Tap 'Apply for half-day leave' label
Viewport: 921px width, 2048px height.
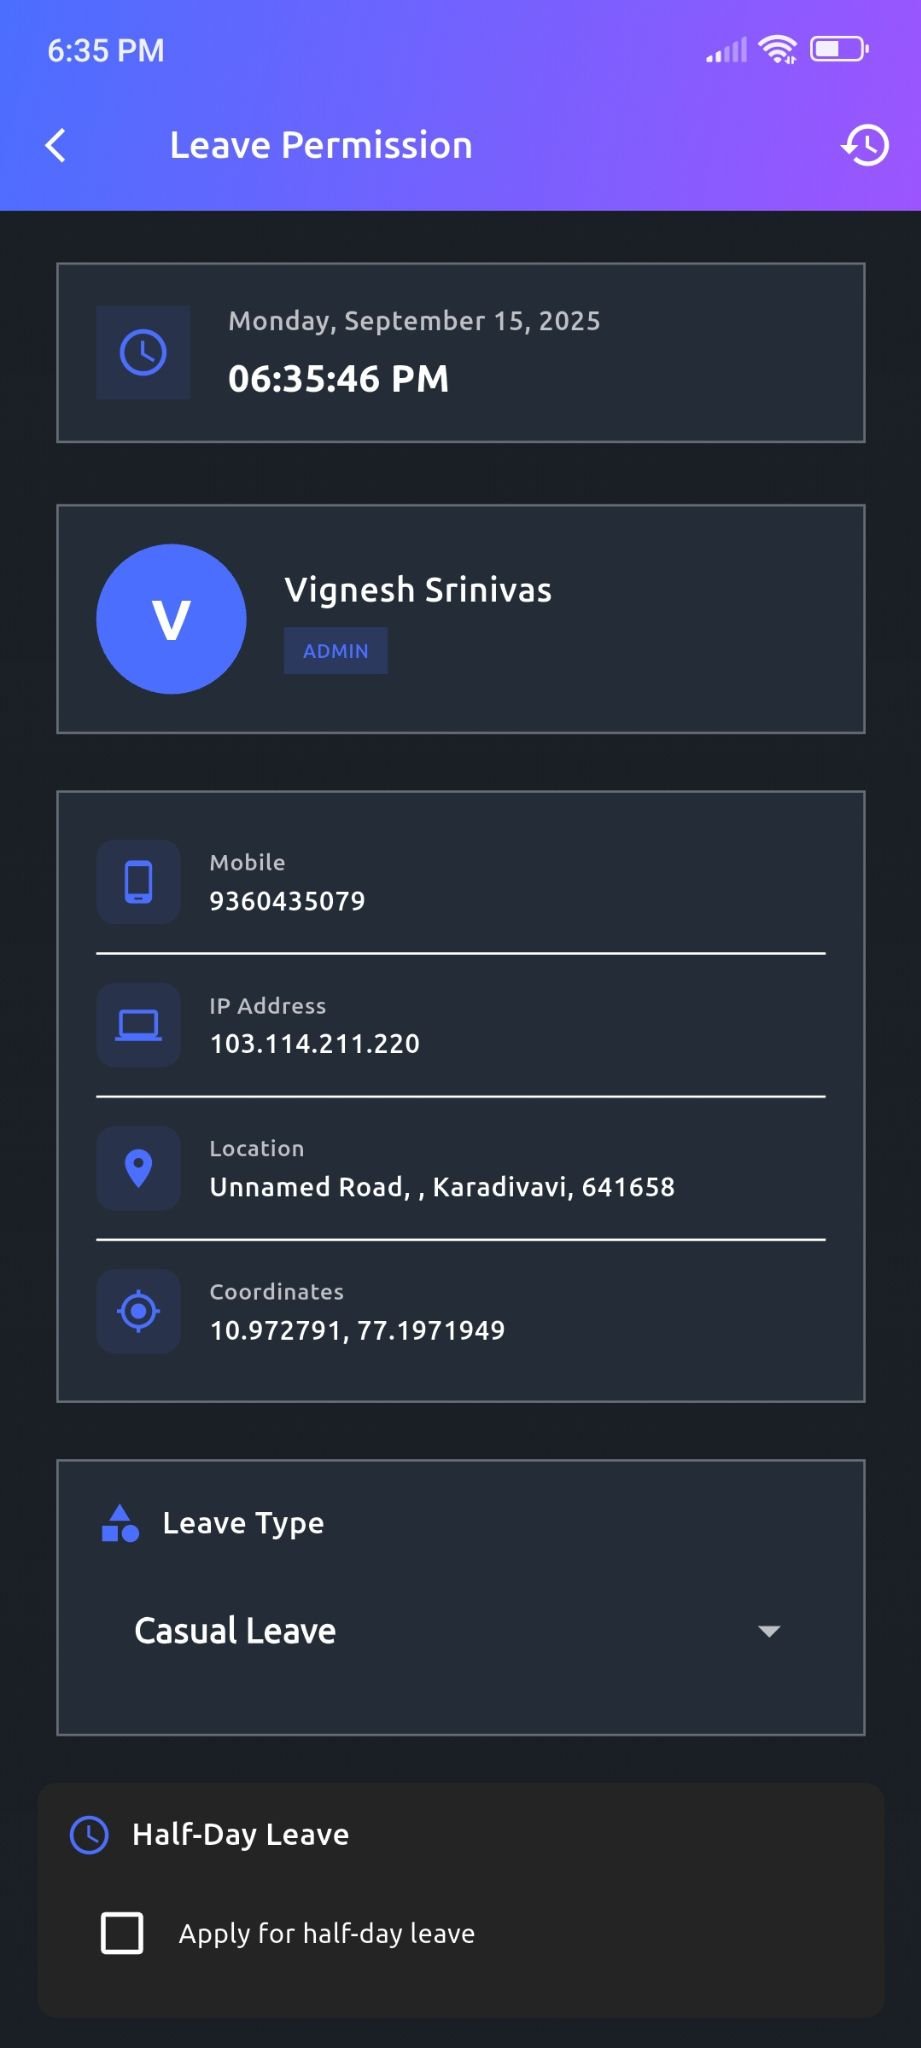coord(326,1934)
